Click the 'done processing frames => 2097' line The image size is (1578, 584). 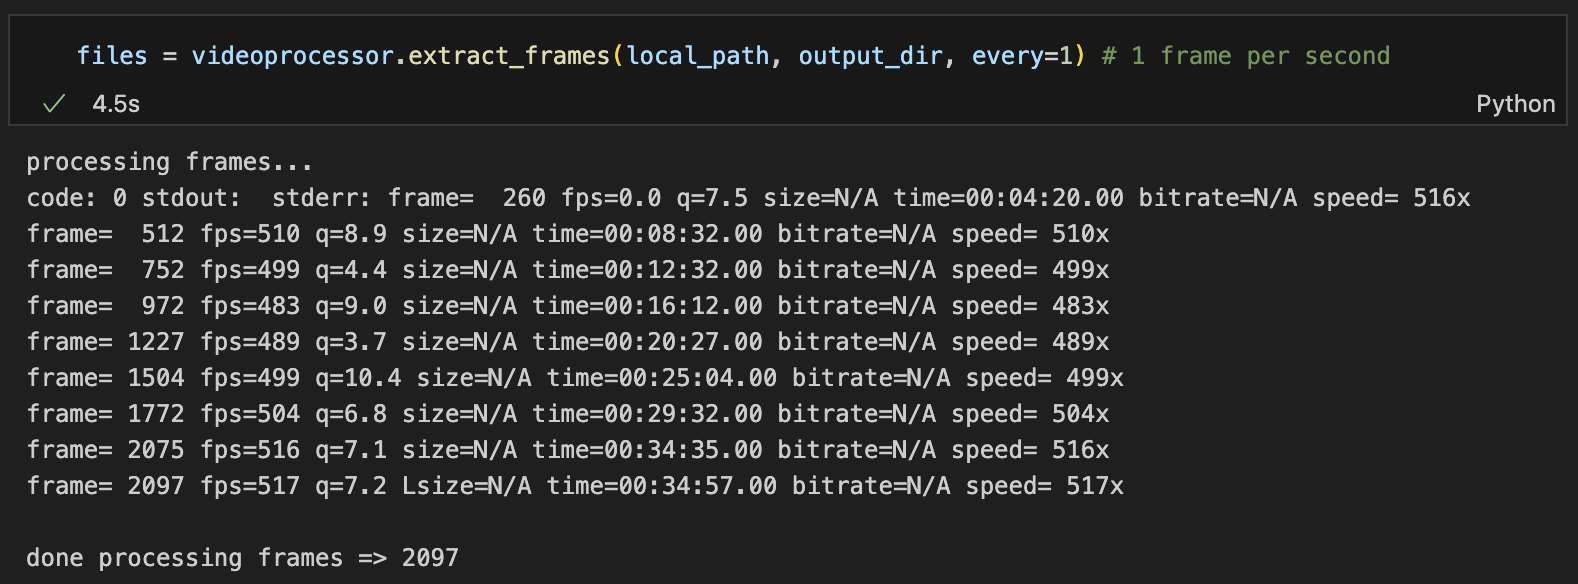pos(242,558)
